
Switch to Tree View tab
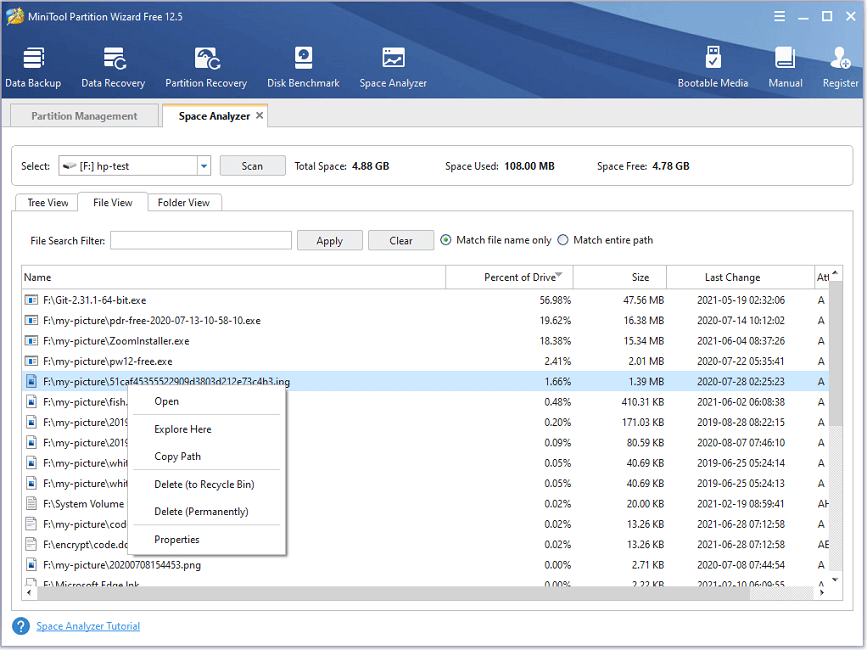pos(48,203)
